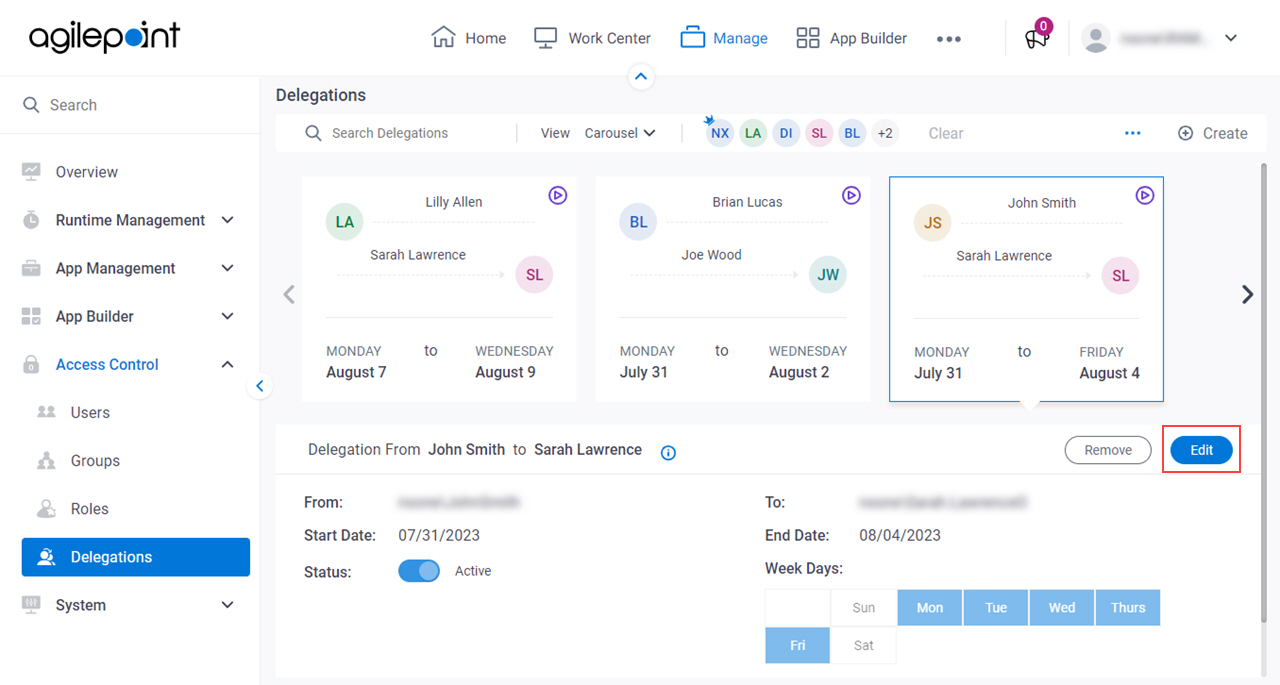
Task: Toggle the Mon week day
Action: 930,608
